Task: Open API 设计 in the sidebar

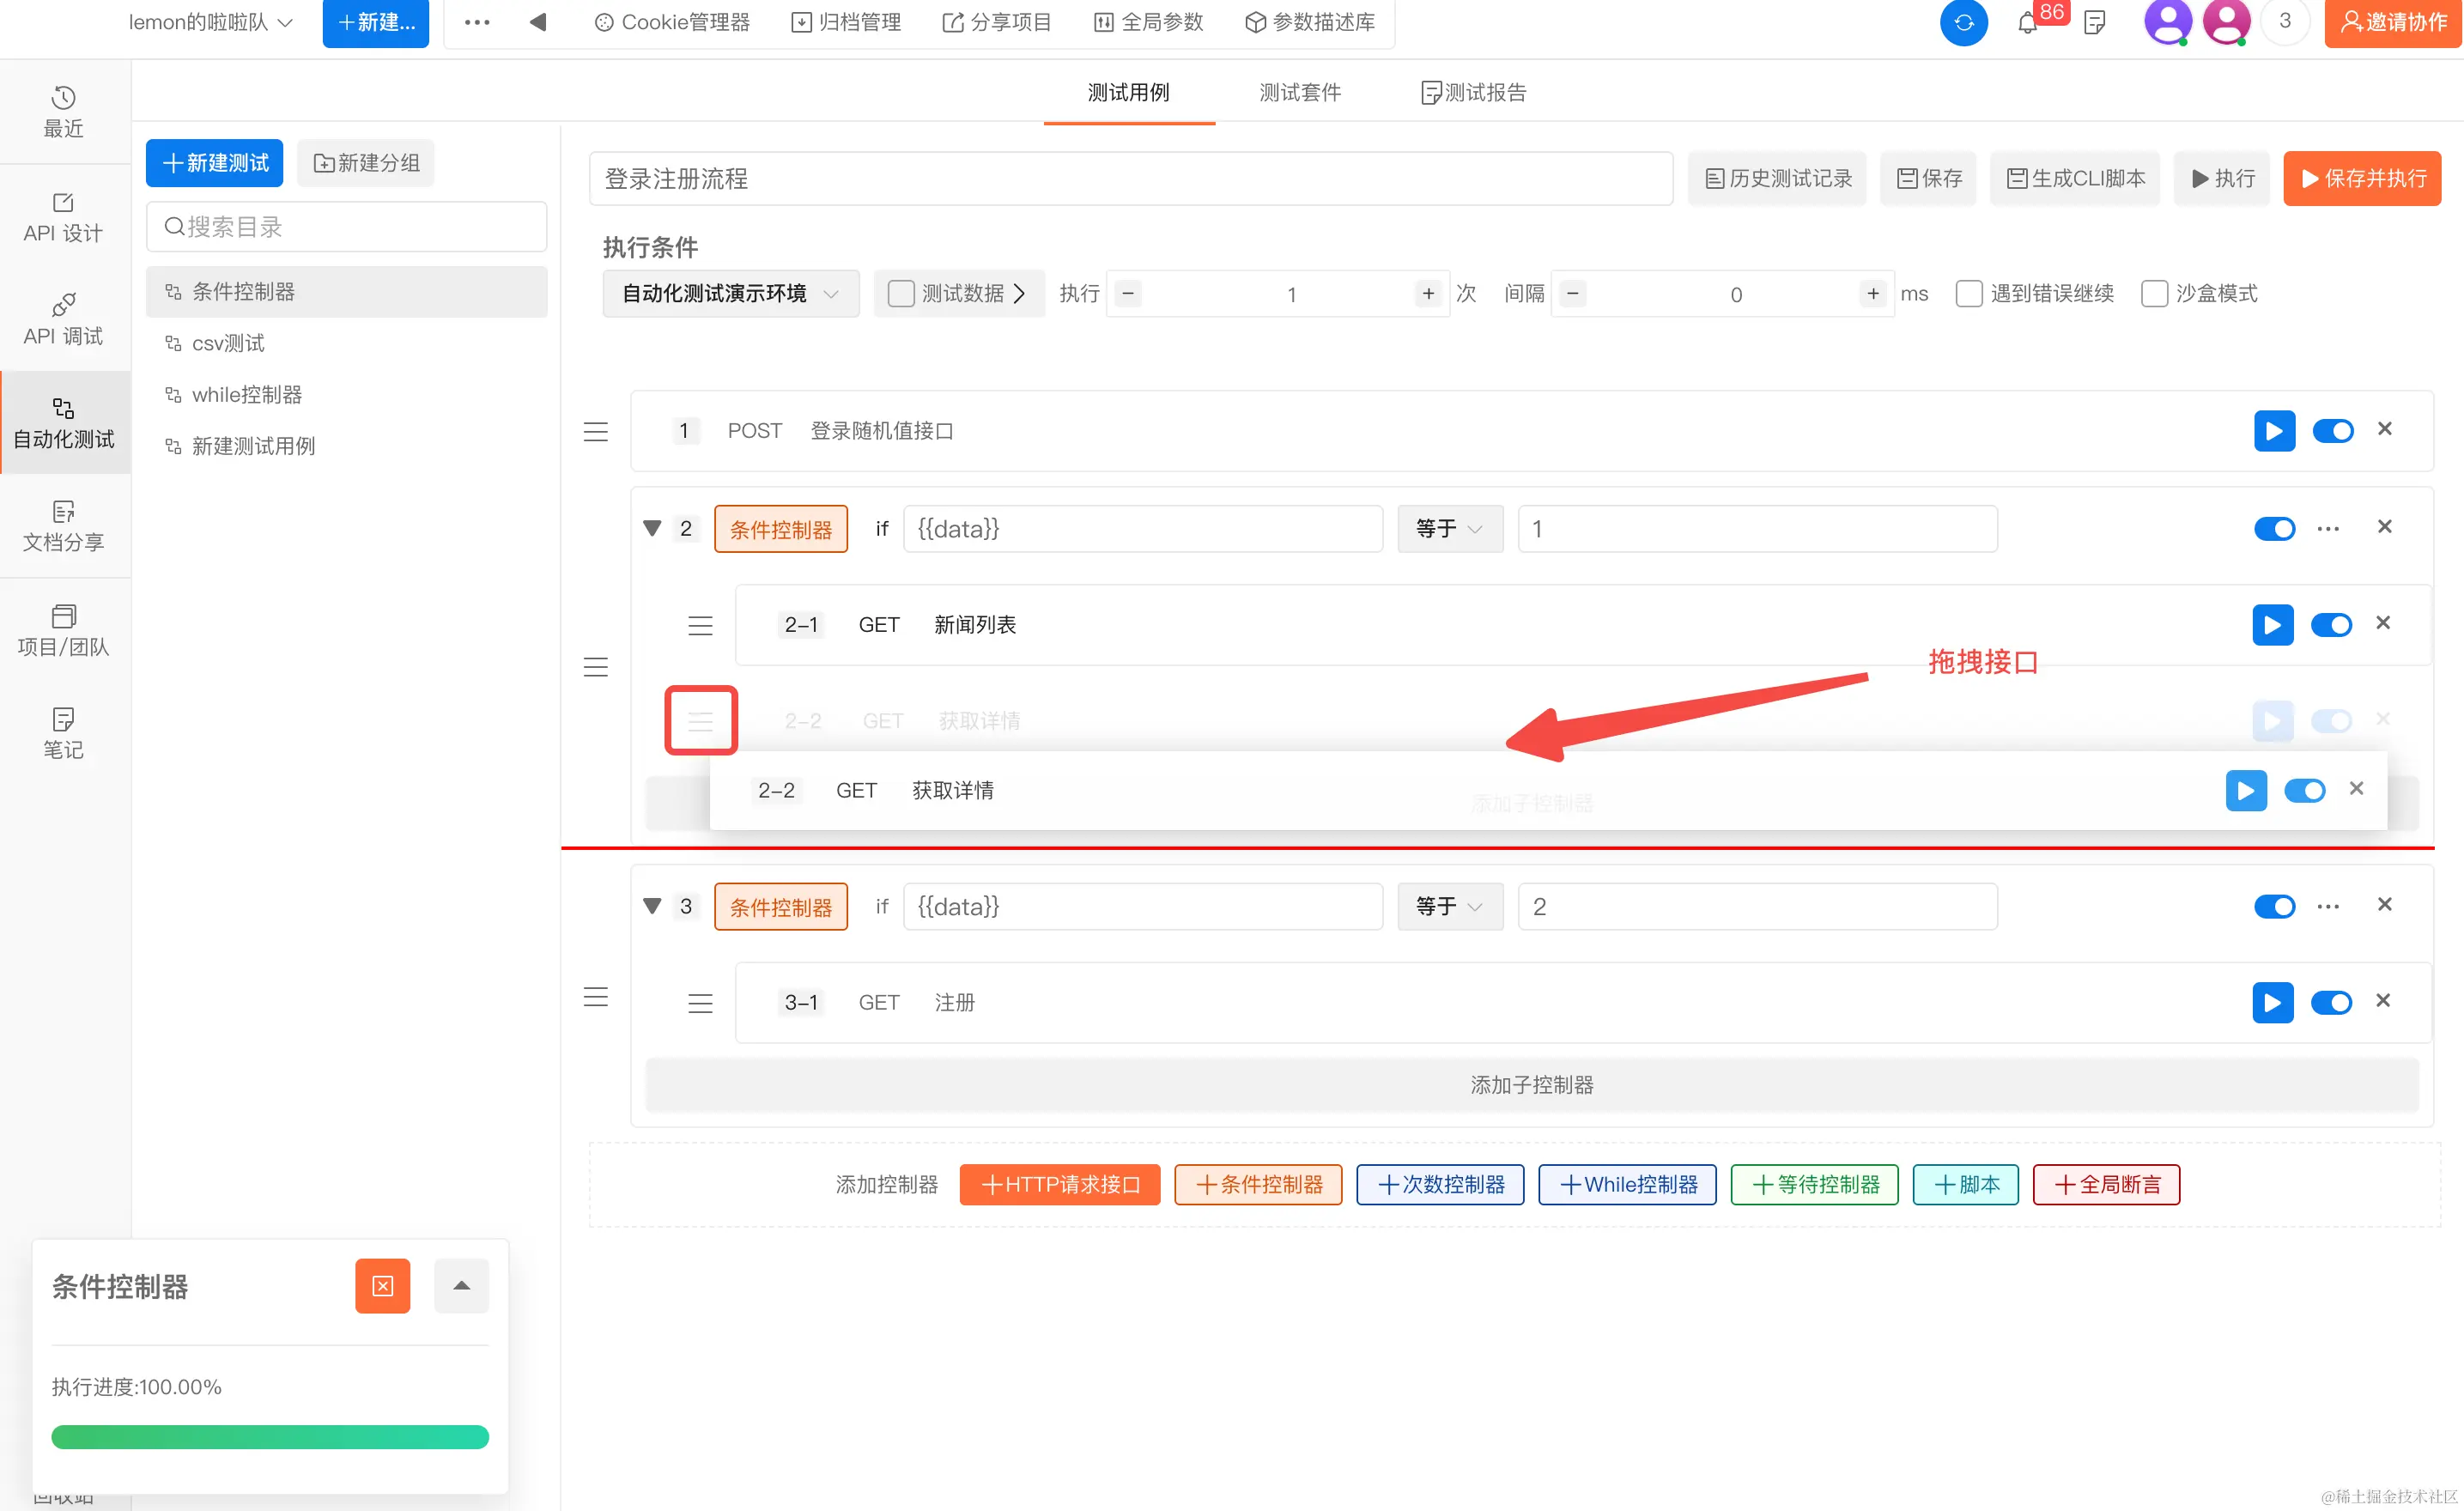Action: click(x=63, y=217)
